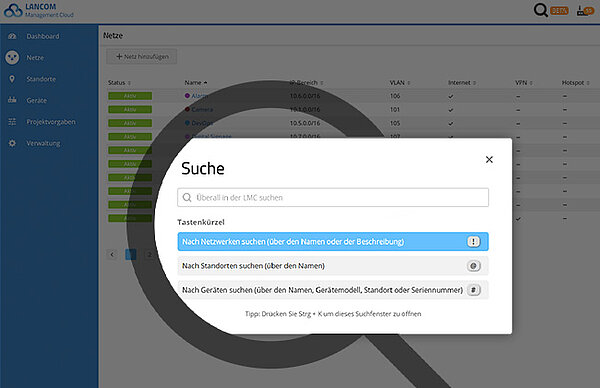Image resolution: width=600 pixels, height=388 pixels.
Task: Click the Aktiv status in the Alarm row
Action: pyautogui.click(x=130, y=96)
